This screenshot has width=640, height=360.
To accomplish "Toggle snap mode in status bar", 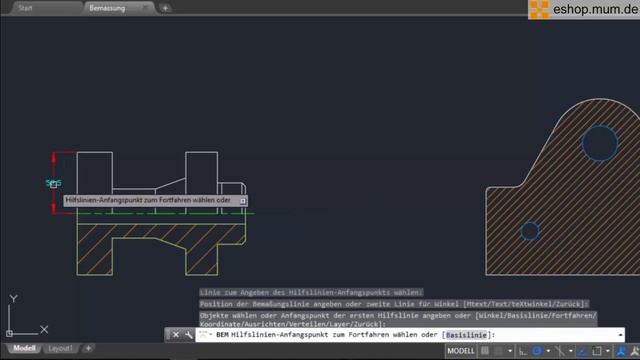I will [498, 351].
